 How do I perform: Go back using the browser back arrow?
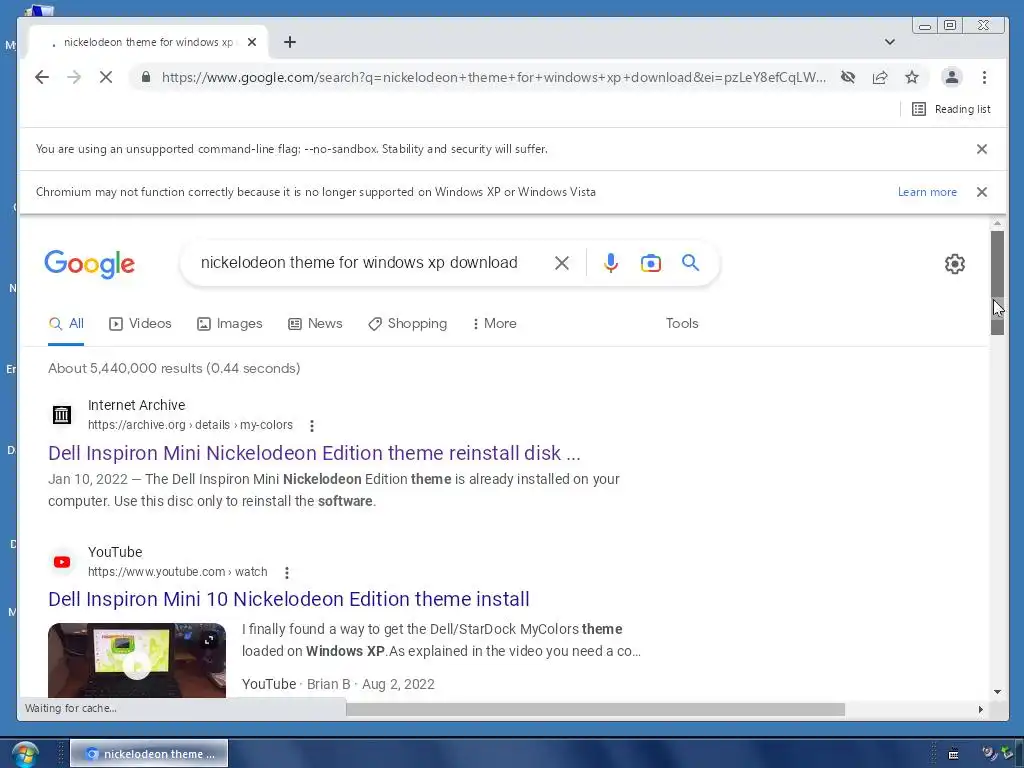click(x=42, y=77)
